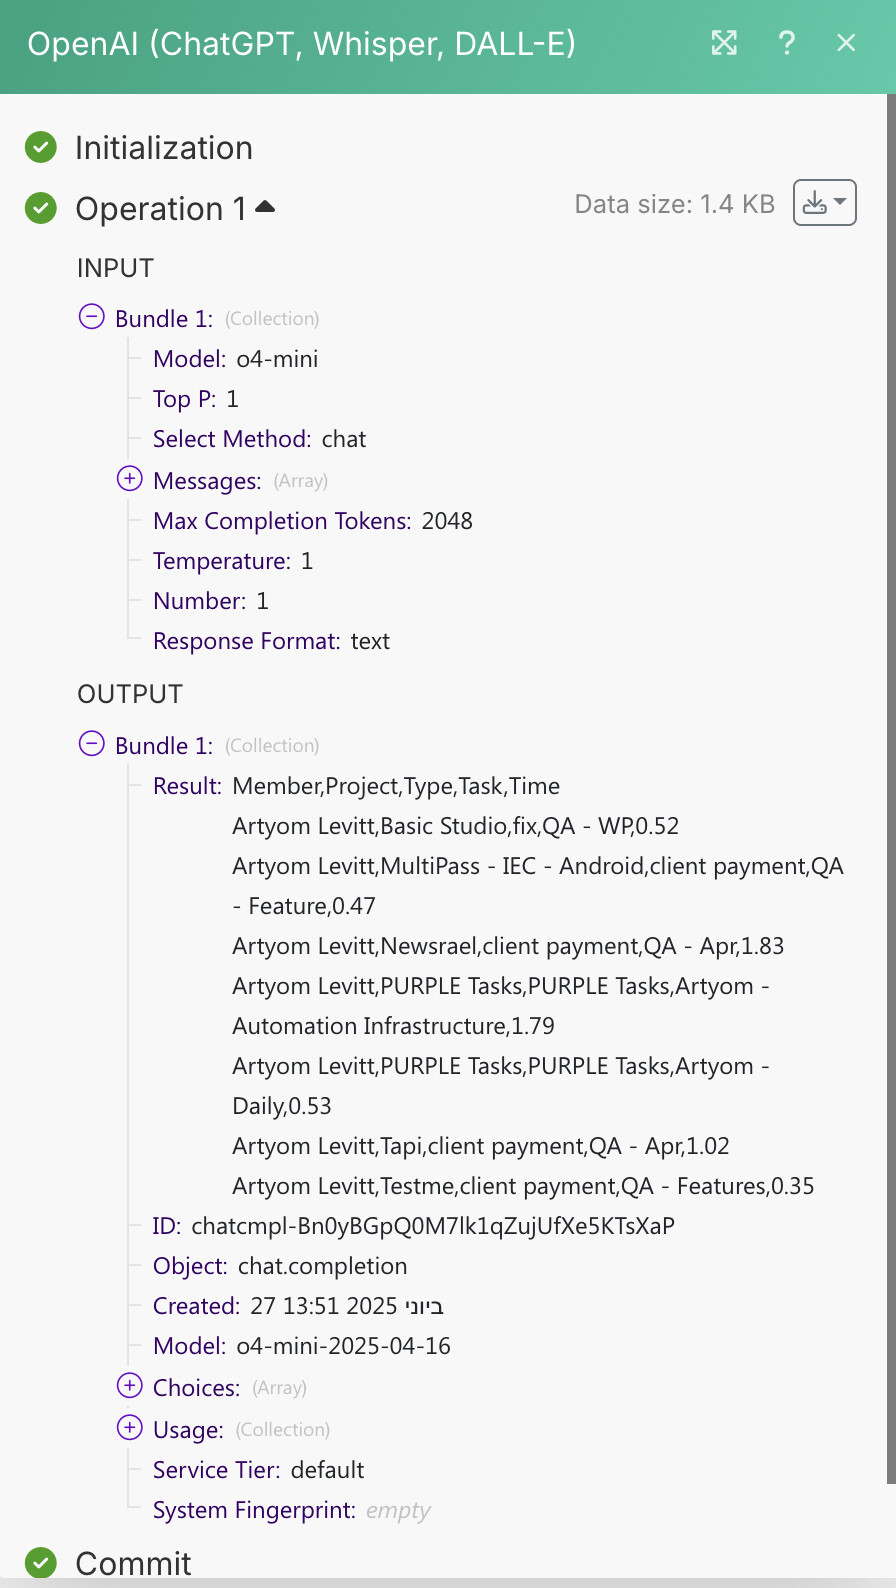
Task: Expand the Messages array in input
Action: [x=130, y=479]
